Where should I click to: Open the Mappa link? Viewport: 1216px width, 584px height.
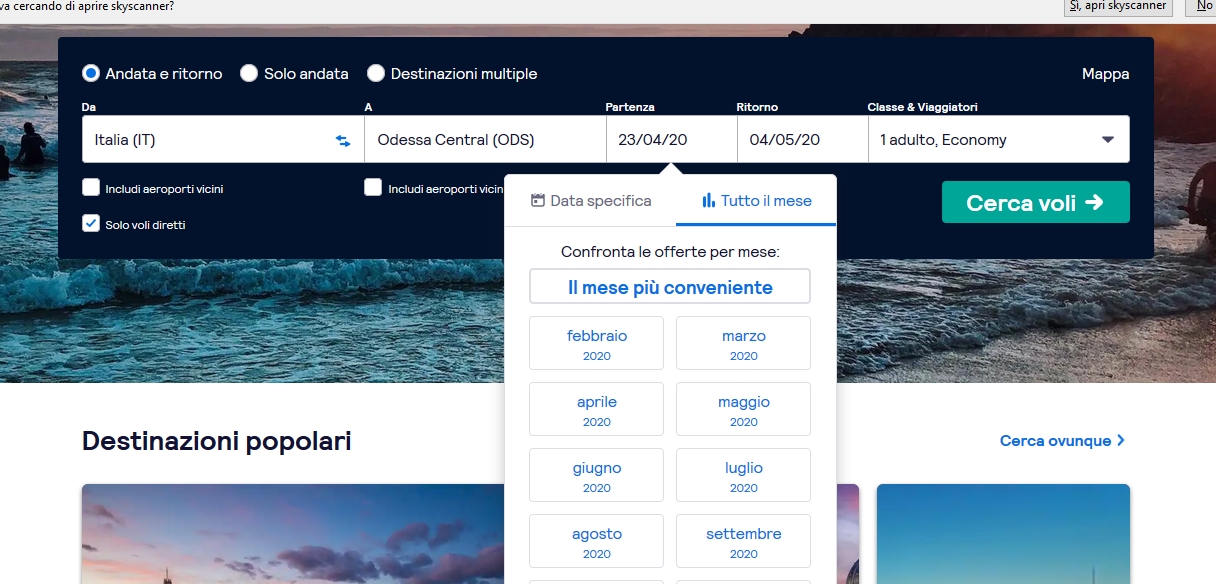click(x=1105, y=74)
